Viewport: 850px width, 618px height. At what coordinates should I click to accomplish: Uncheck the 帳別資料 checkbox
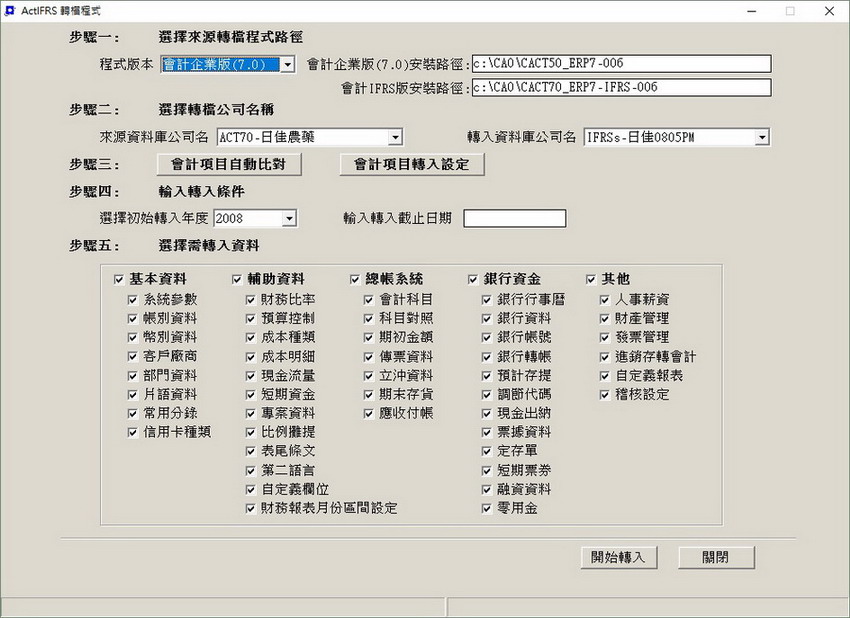click(132, 318)
